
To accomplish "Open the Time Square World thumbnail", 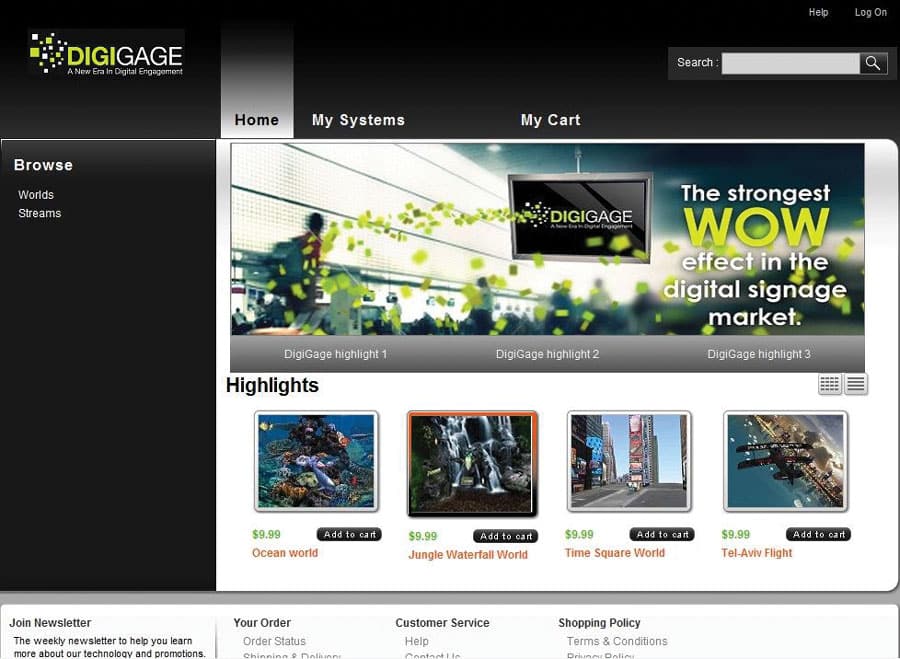I will click(629, 461).
